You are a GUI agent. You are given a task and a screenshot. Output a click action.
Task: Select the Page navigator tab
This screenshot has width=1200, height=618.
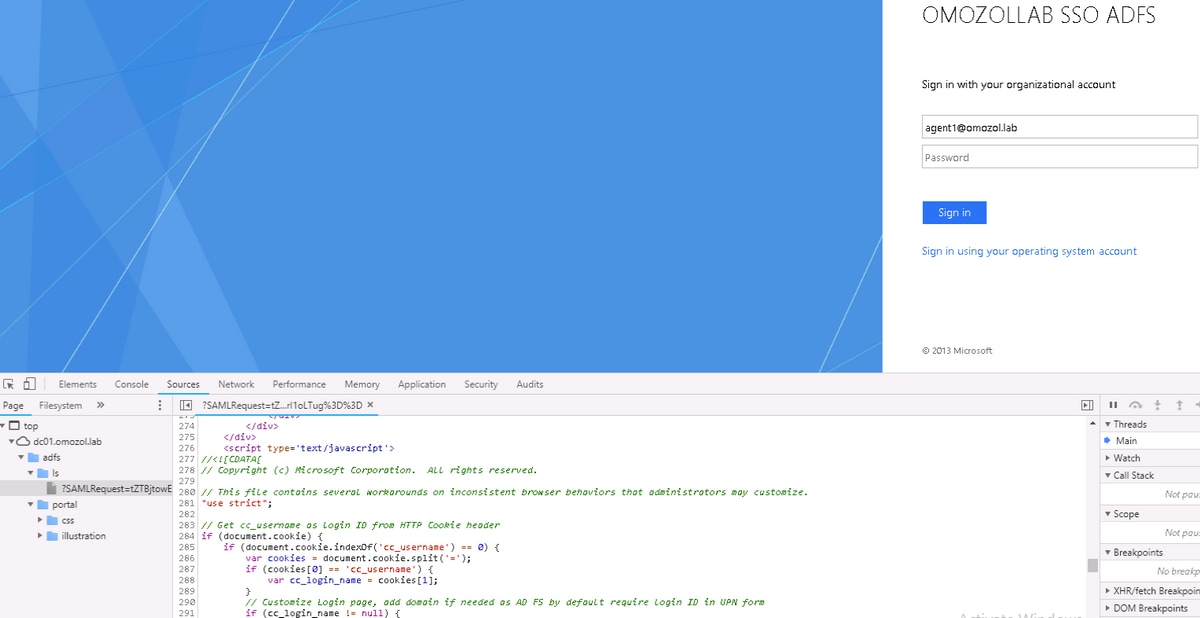point(13,405)
